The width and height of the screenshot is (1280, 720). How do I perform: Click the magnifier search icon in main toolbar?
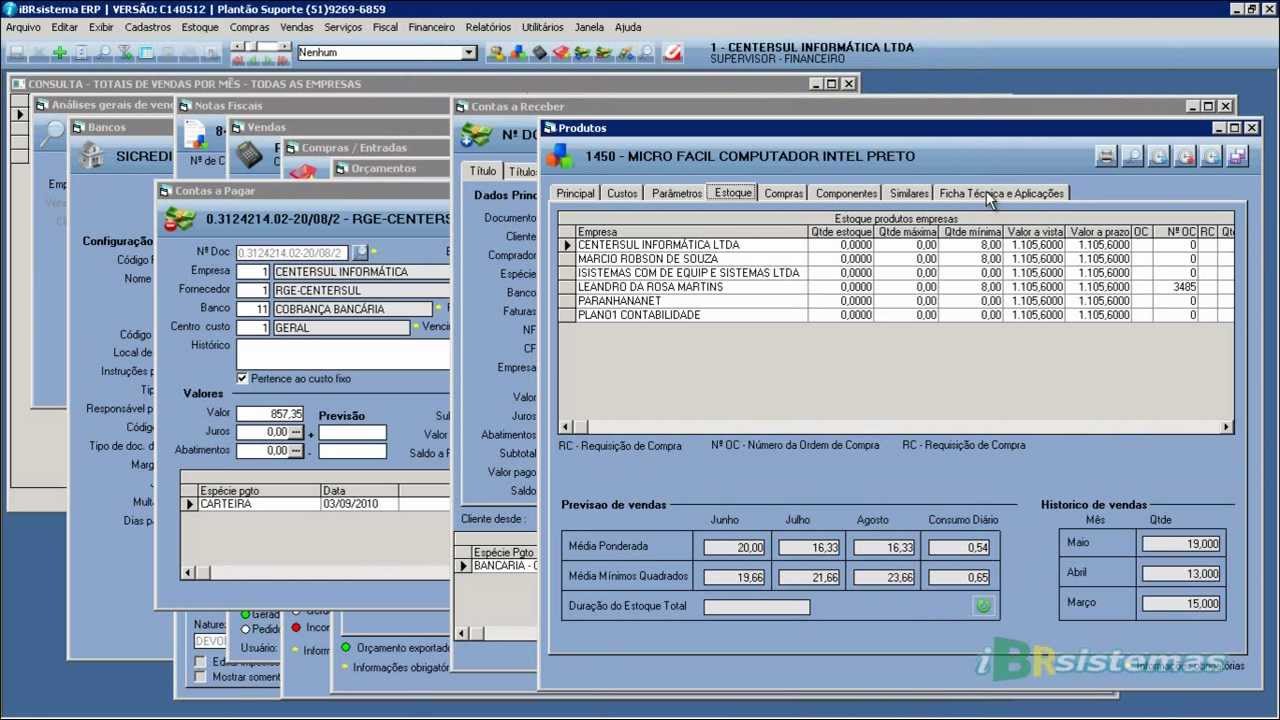click(x=103, y=52)
